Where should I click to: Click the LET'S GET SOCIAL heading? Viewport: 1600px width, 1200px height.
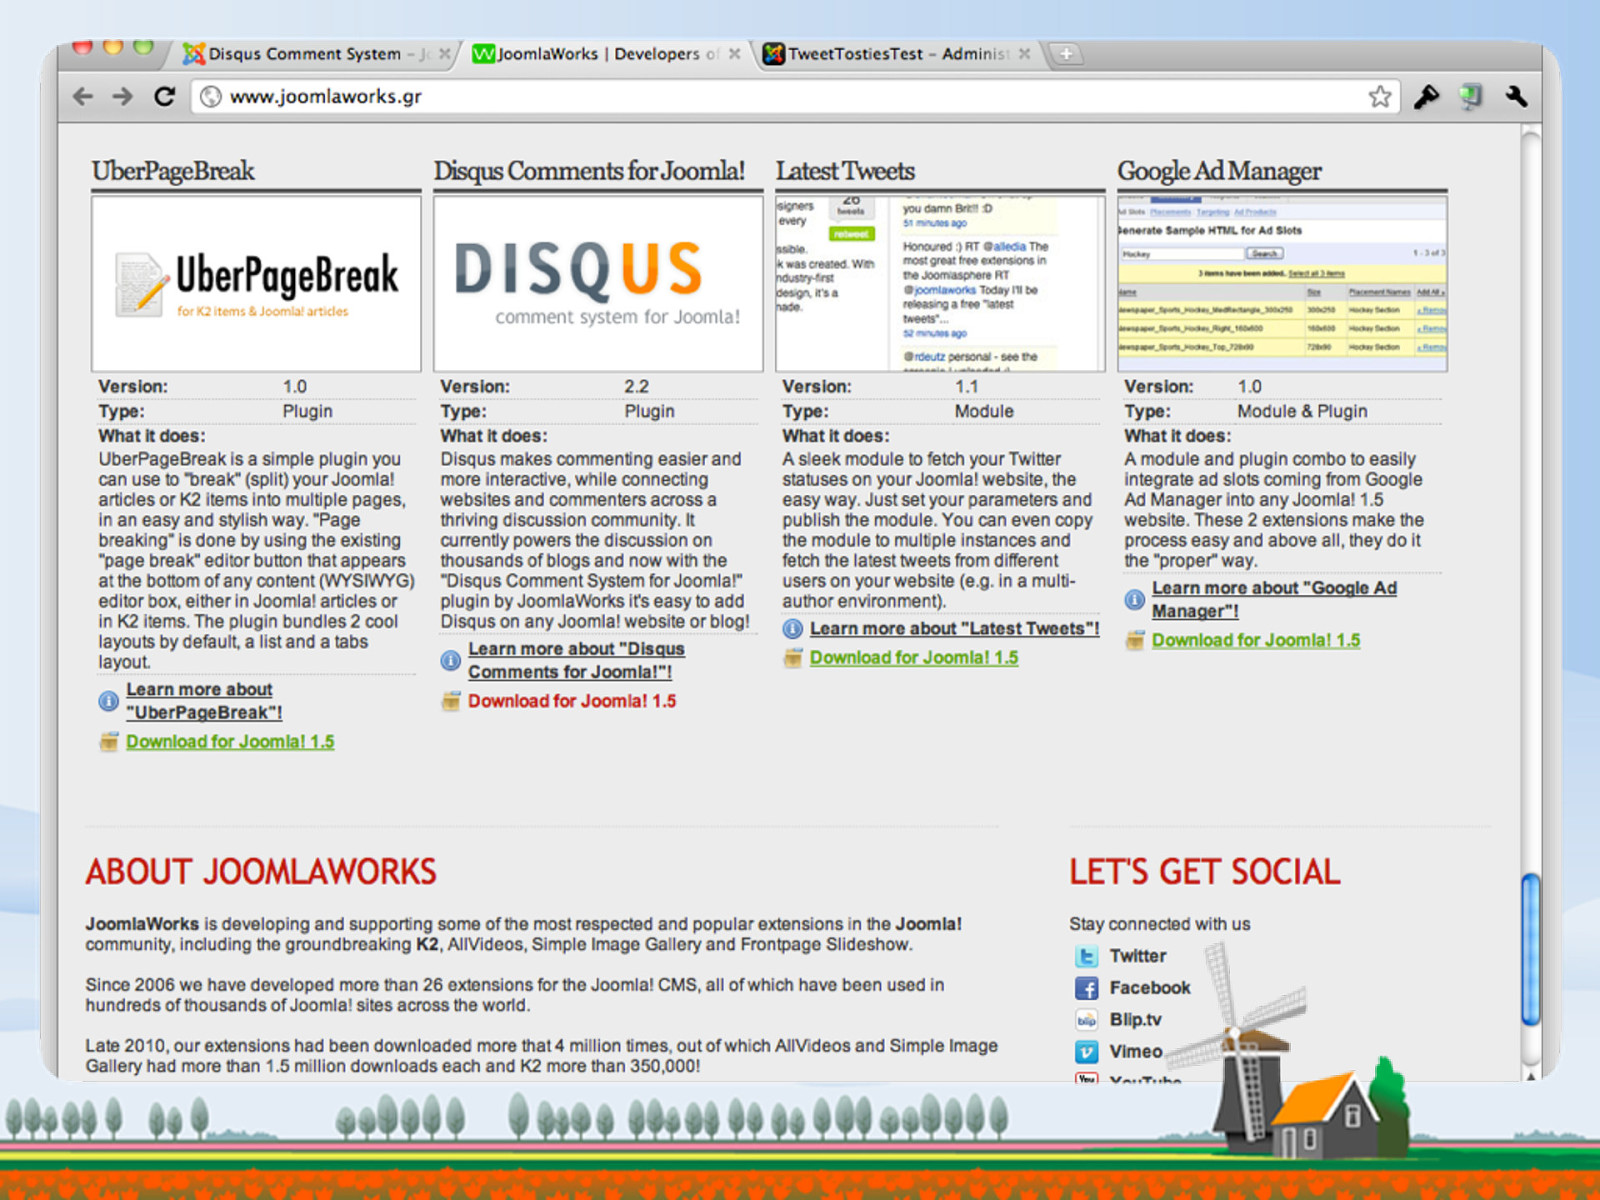pos(1205,872)
